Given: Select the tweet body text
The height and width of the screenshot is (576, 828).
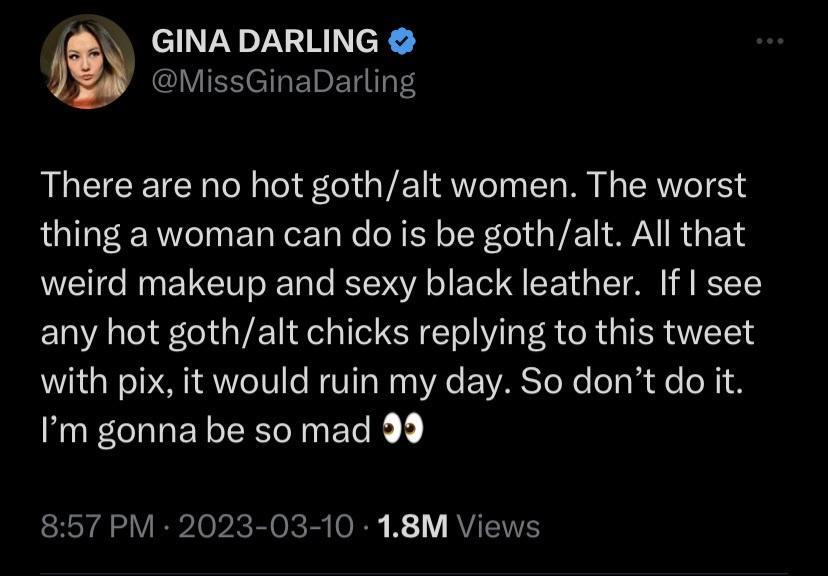Looking at the screenshot, I should click(x=400, y=300).
